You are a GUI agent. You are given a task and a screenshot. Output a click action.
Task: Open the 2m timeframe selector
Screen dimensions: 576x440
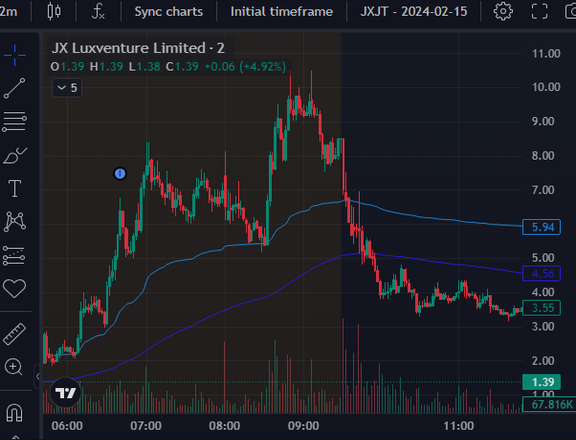click(x=9, y=11)
